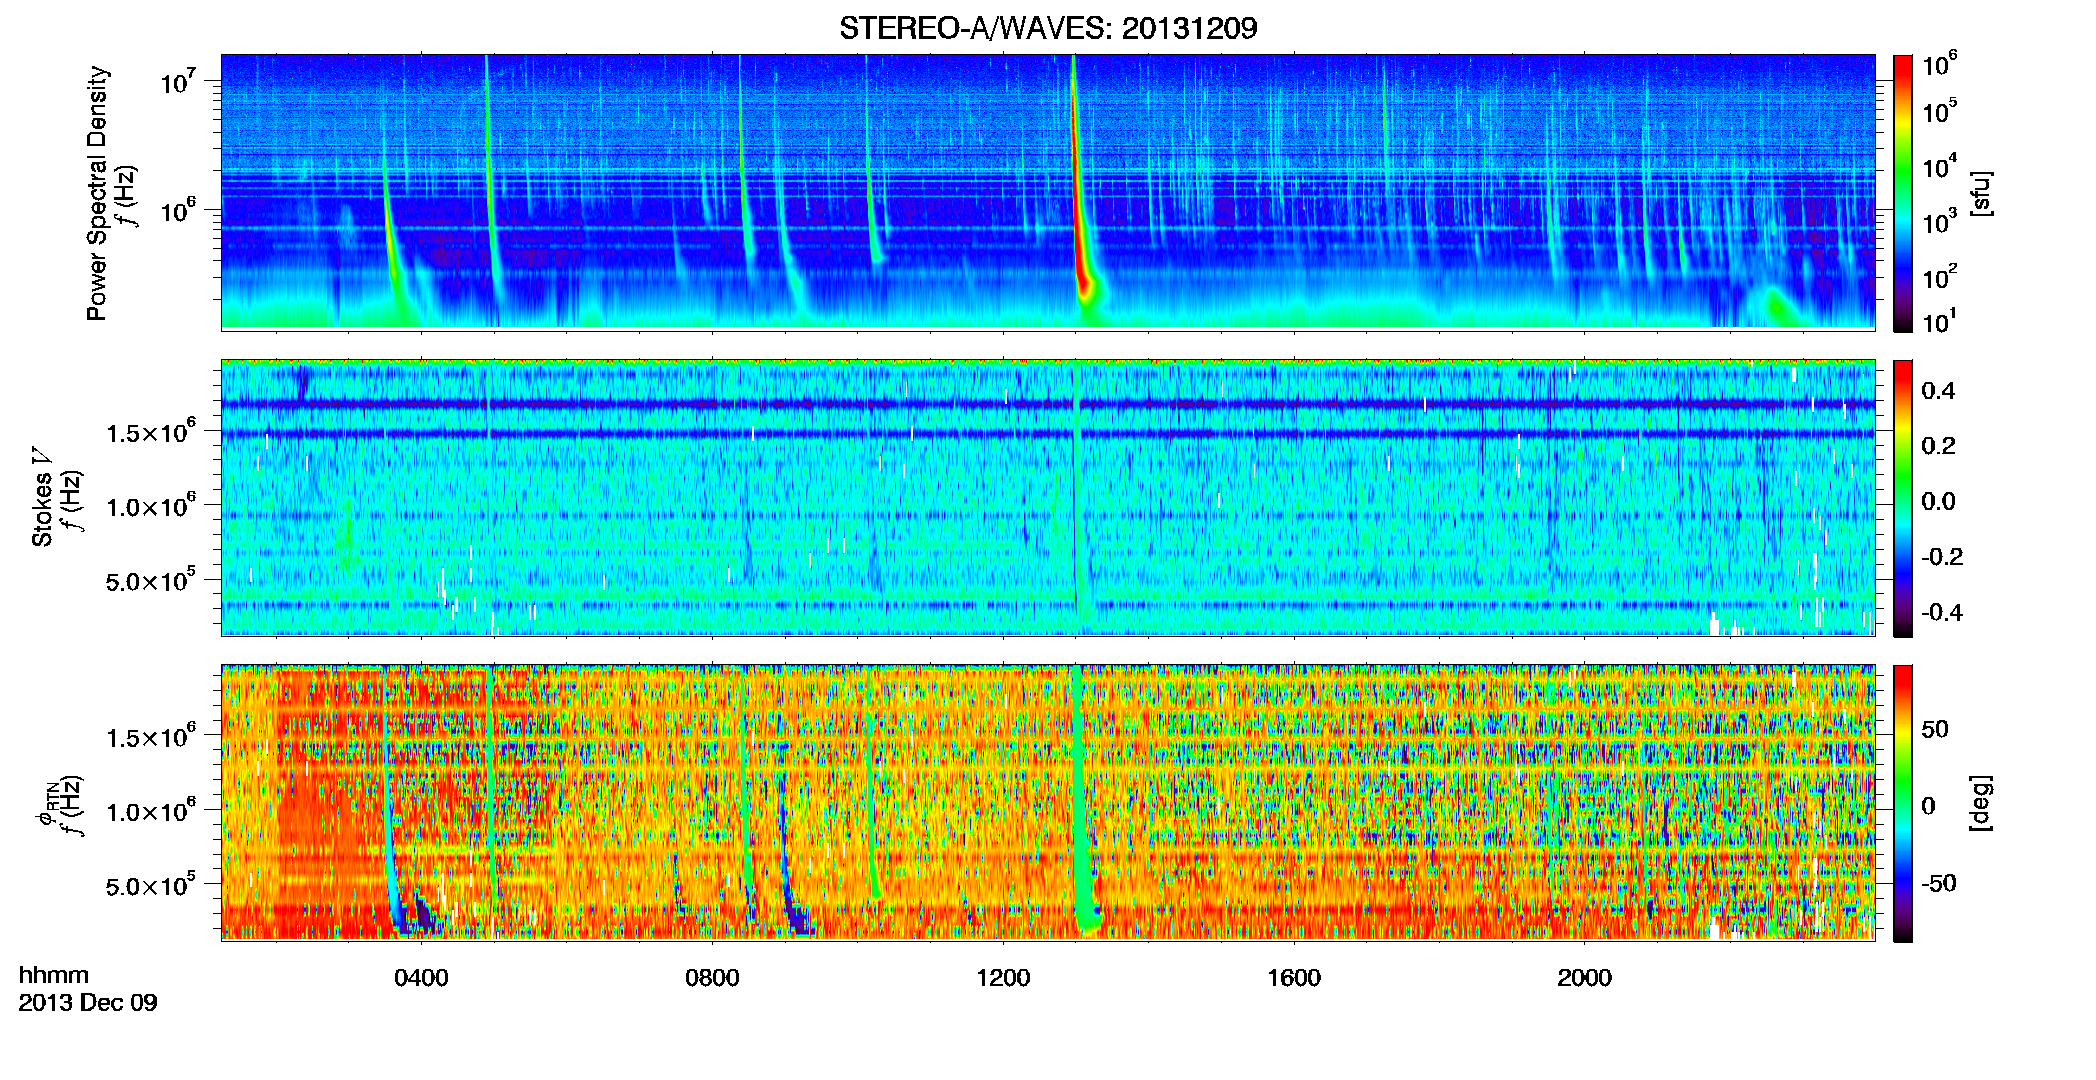This screenshot has width=2096, height=1080.
Task: Click the plot title STEREO-A/WAVES: 20131209
Action: click(x=1048, y=28)
